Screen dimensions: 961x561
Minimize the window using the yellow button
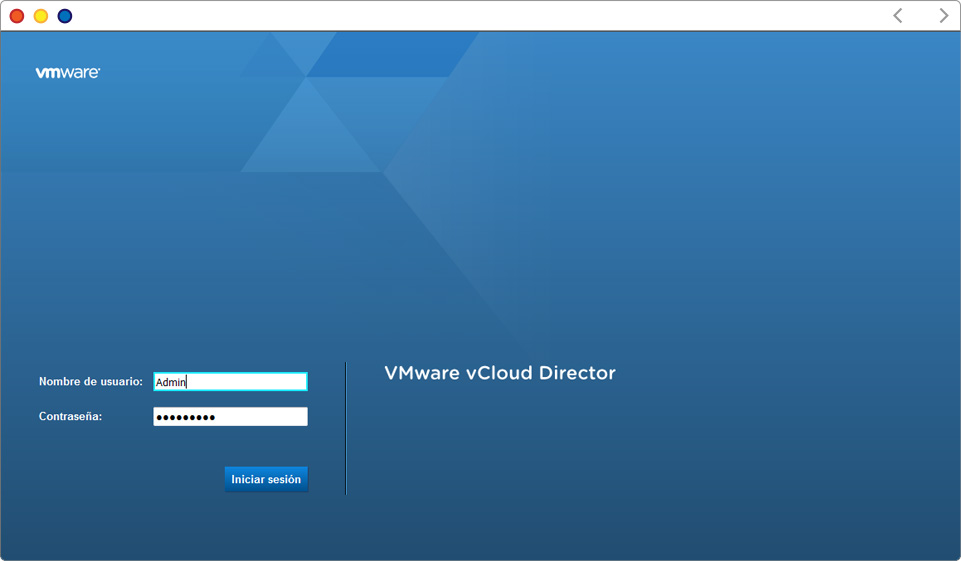(x=41, y=16)
